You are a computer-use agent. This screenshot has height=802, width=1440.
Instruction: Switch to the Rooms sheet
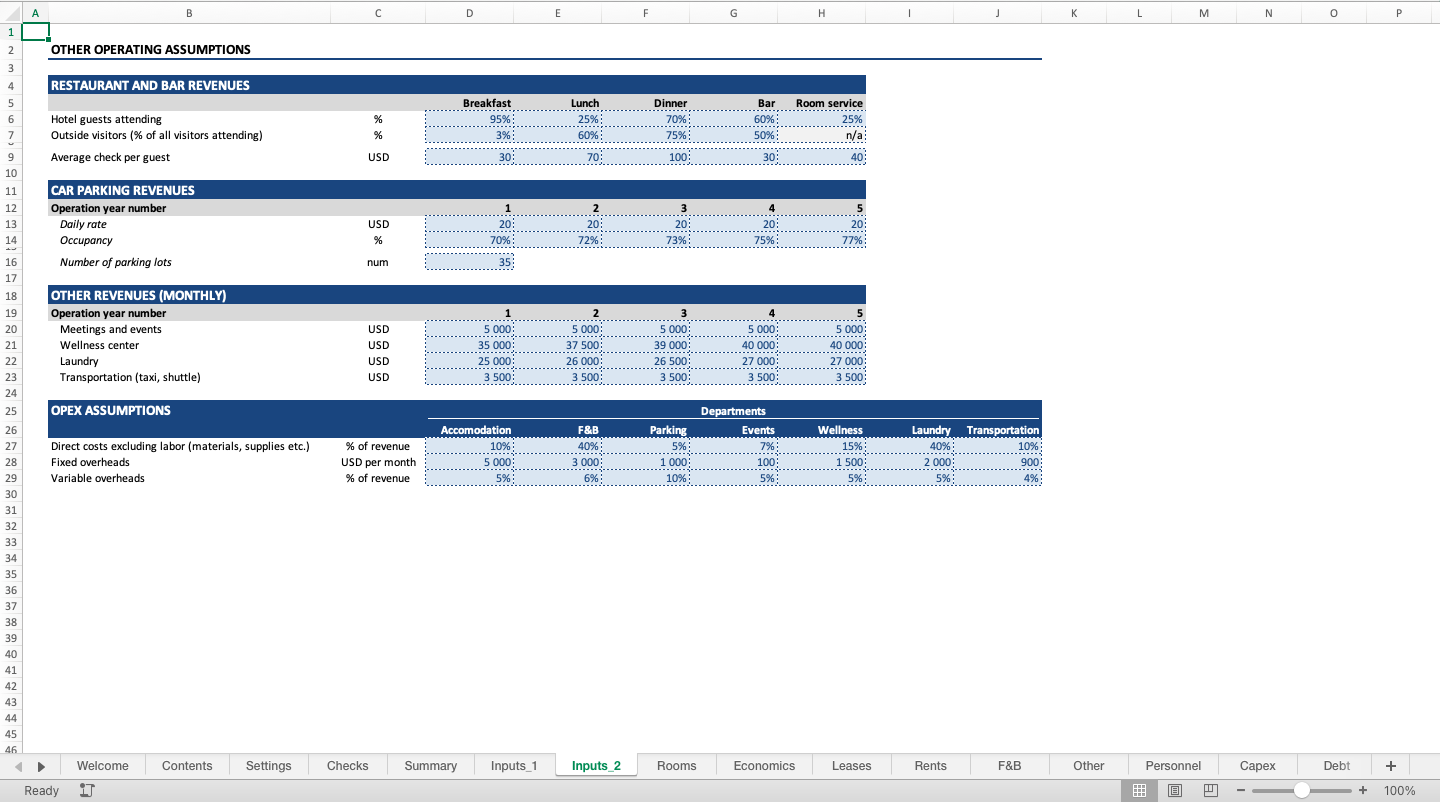click(x=677, y=765)
